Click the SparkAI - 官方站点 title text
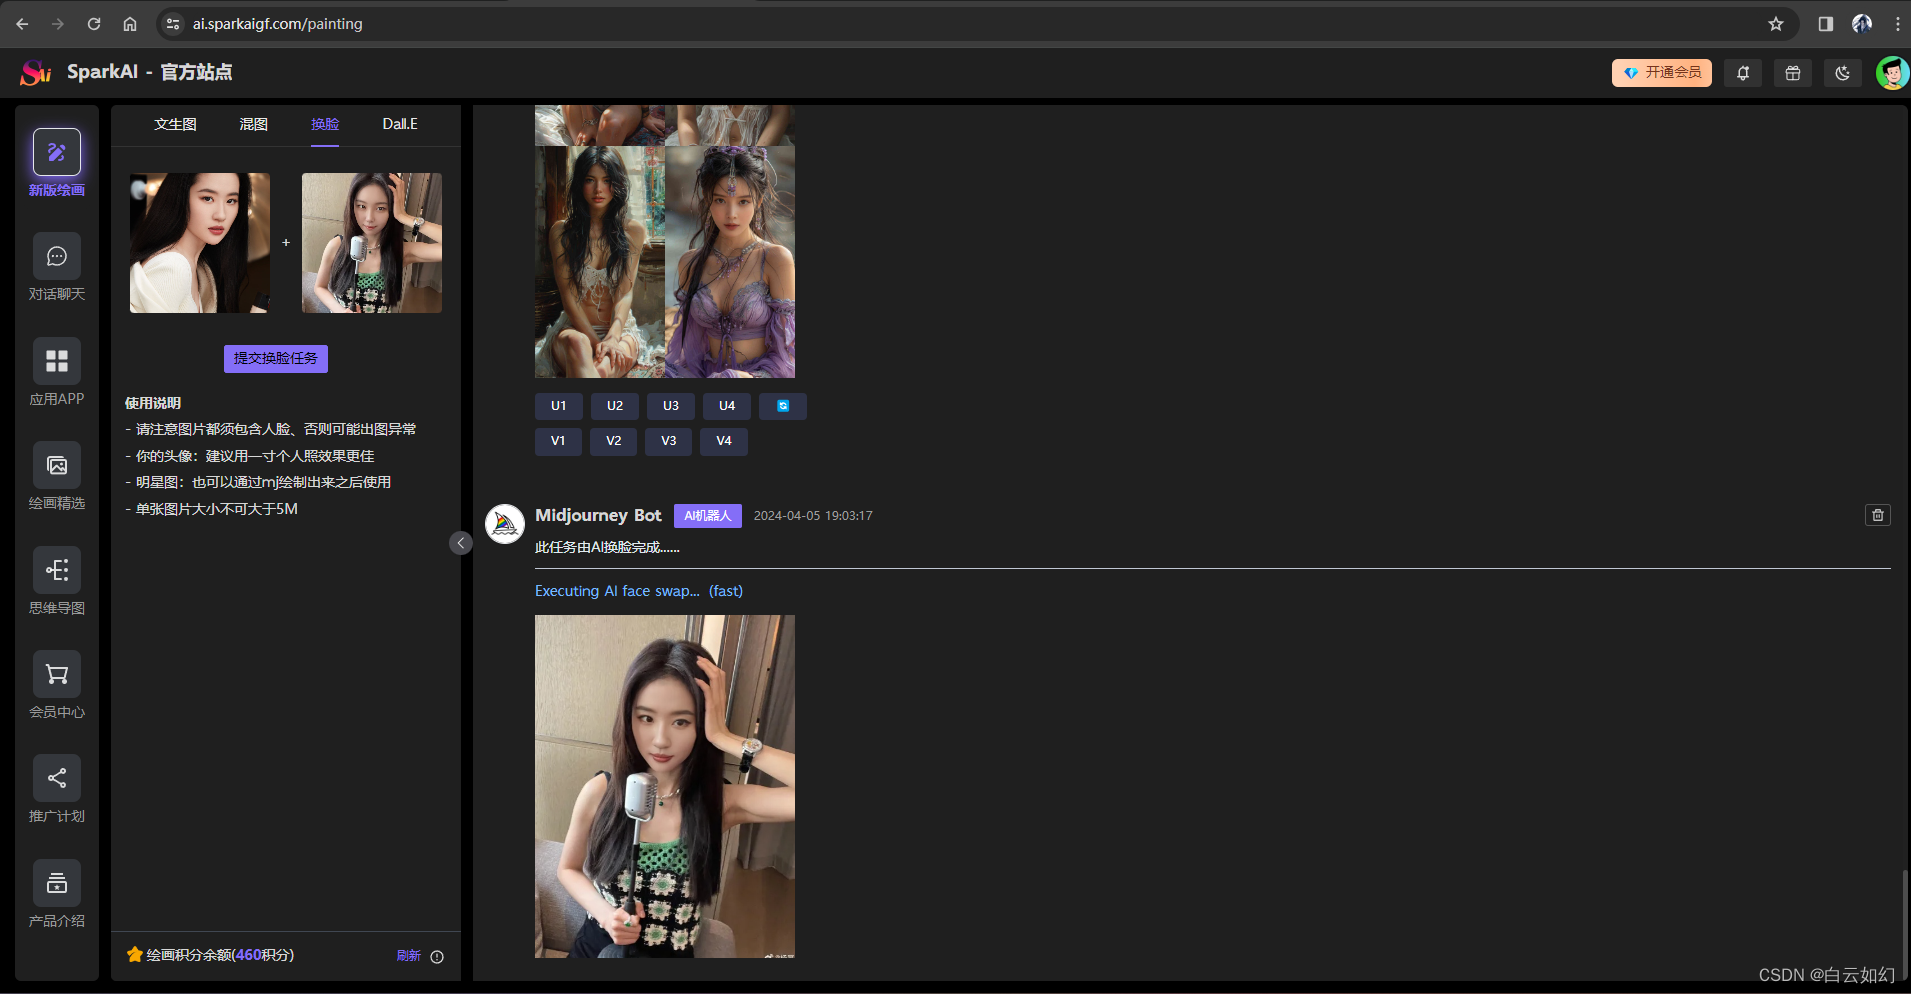1911x994 pixels. click(150, 72)
